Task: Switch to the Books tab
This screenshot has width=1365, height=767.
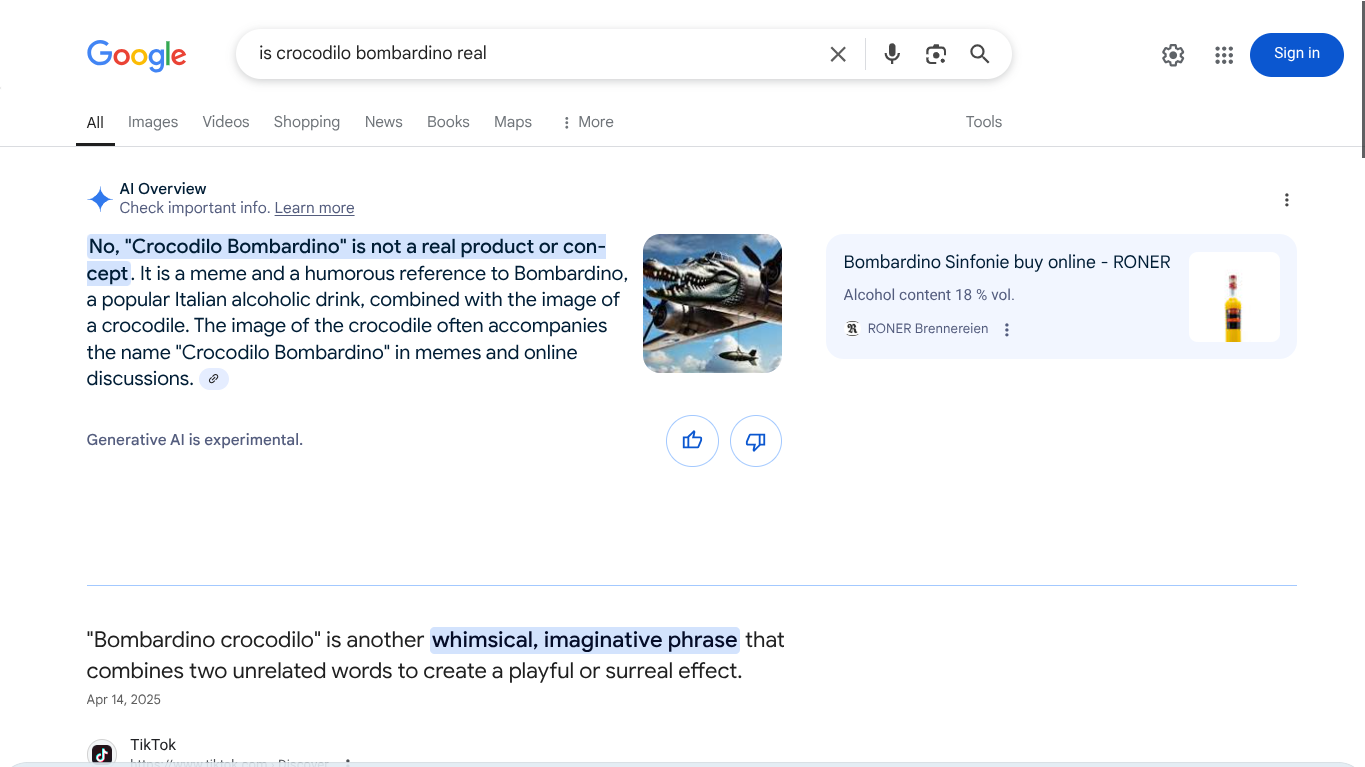Action: pyautogui.click(x=448, y=122)
